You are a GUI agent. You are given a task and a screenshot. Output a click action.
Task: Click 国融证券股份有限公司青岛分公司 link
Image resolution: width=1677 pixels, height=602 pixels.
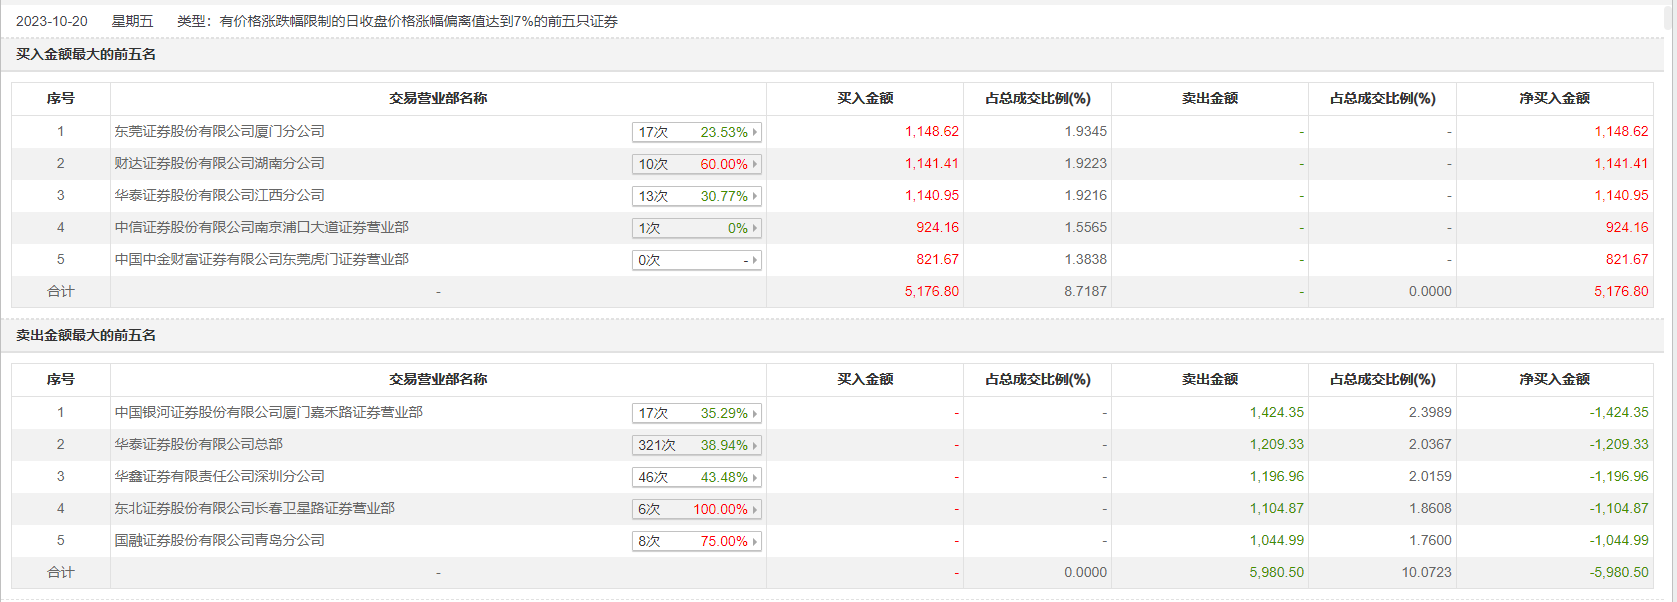click(219, 540)
